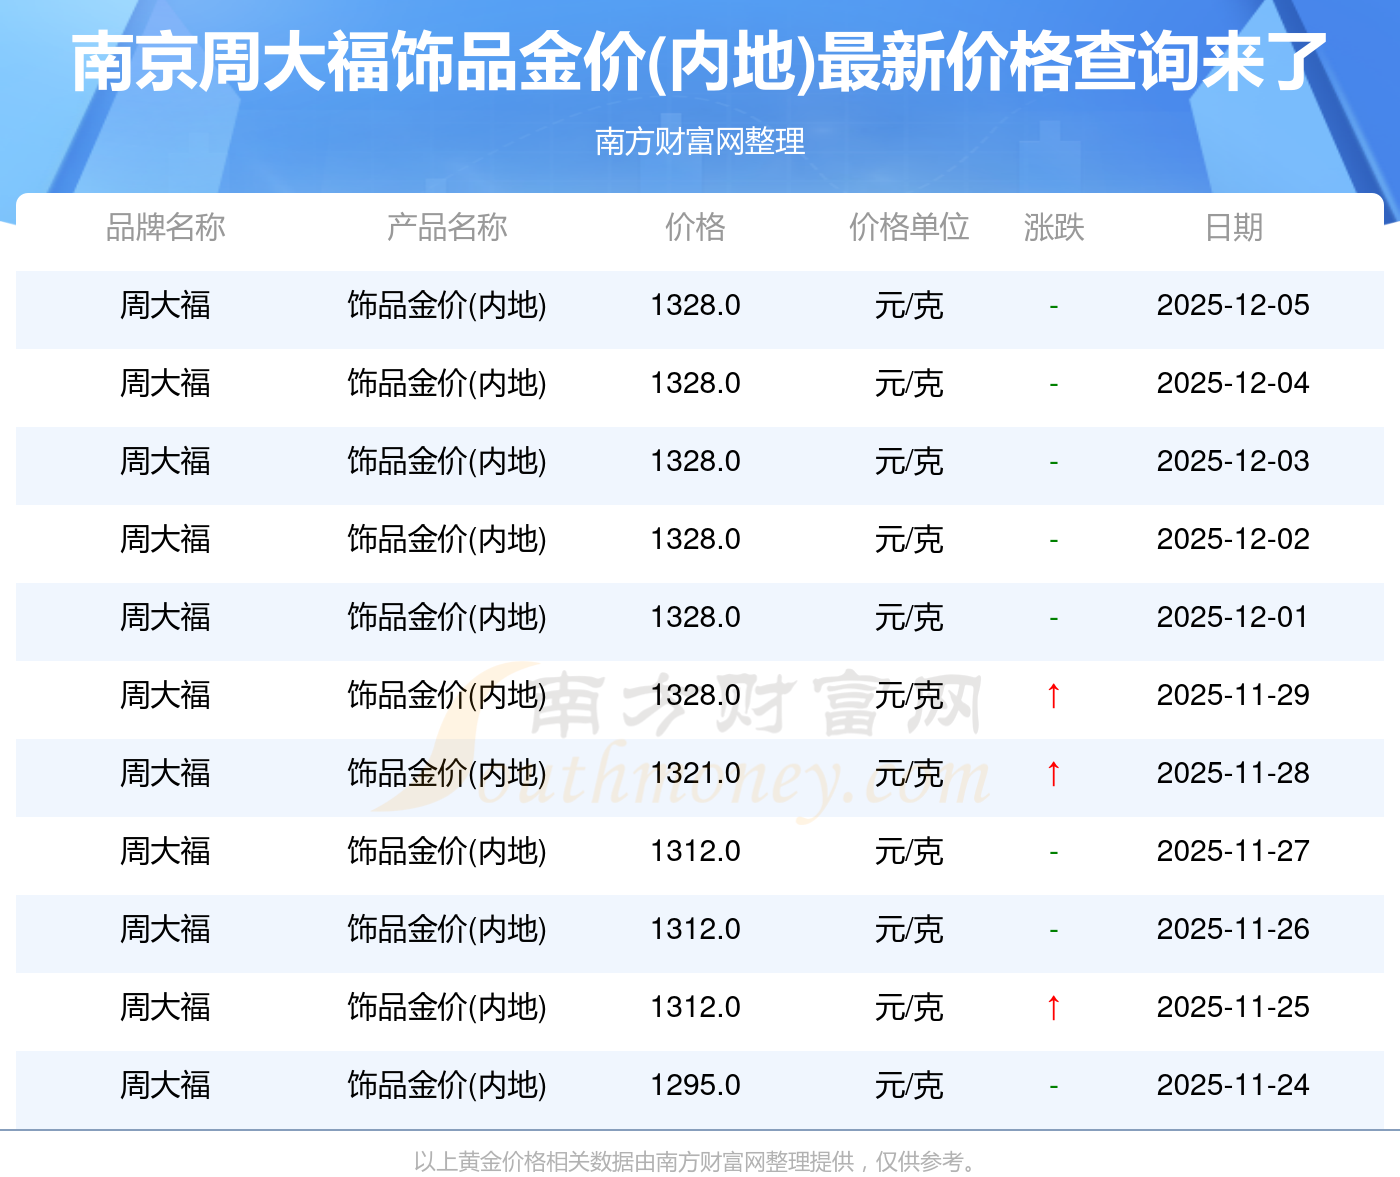Select the date 2025-12-04

pos(1233,383)
